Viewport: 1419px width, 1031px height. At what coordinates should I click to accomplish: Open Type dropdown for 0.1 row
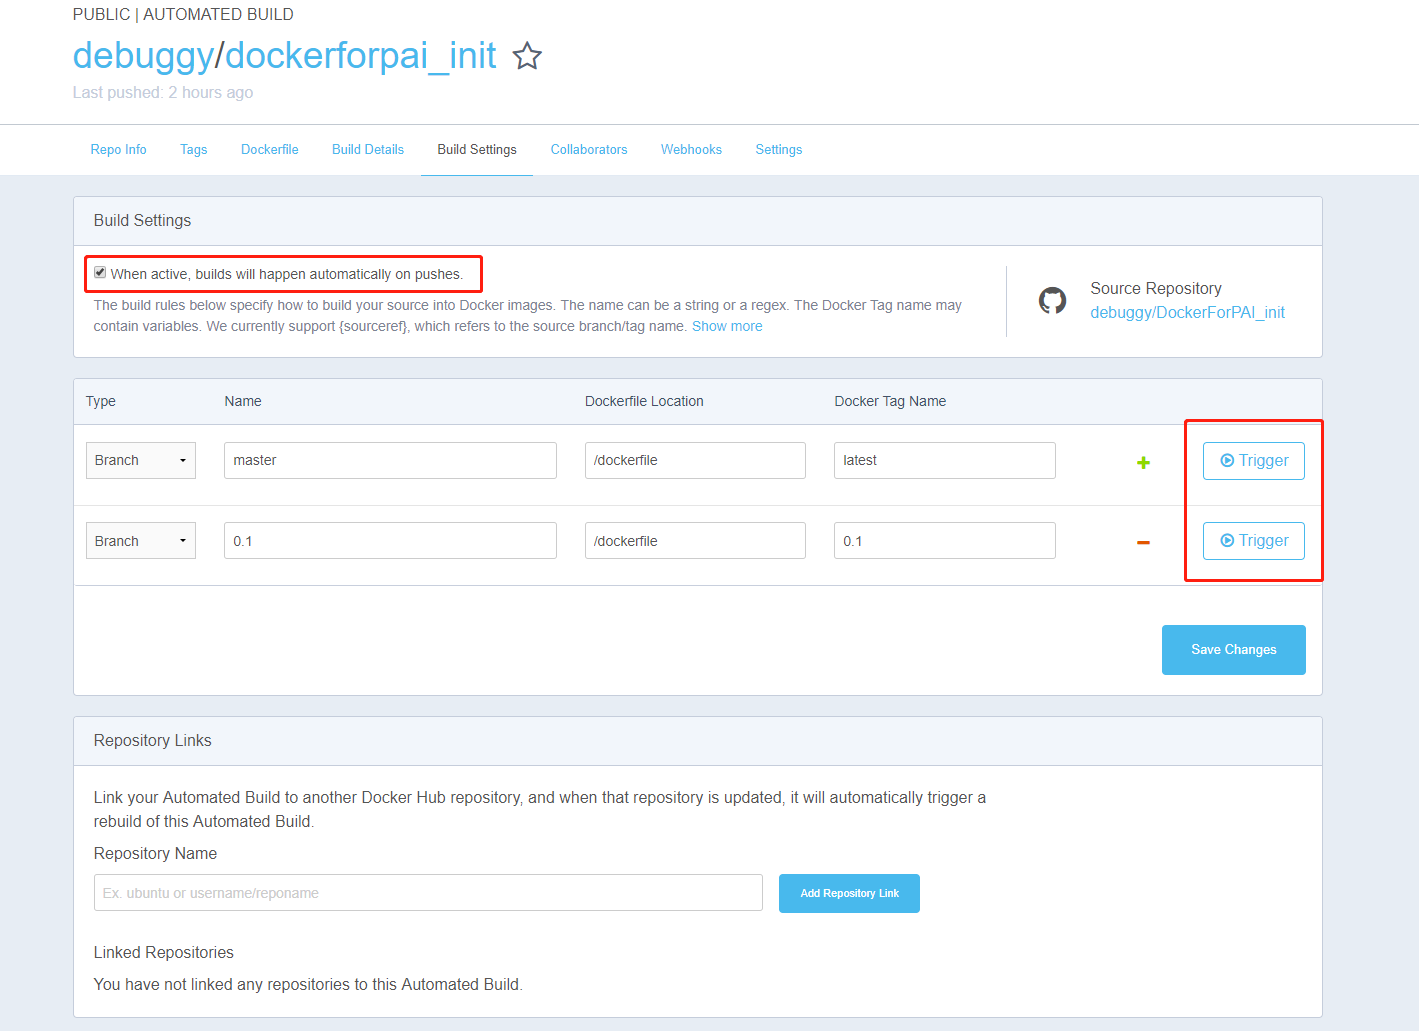(141, 541)
